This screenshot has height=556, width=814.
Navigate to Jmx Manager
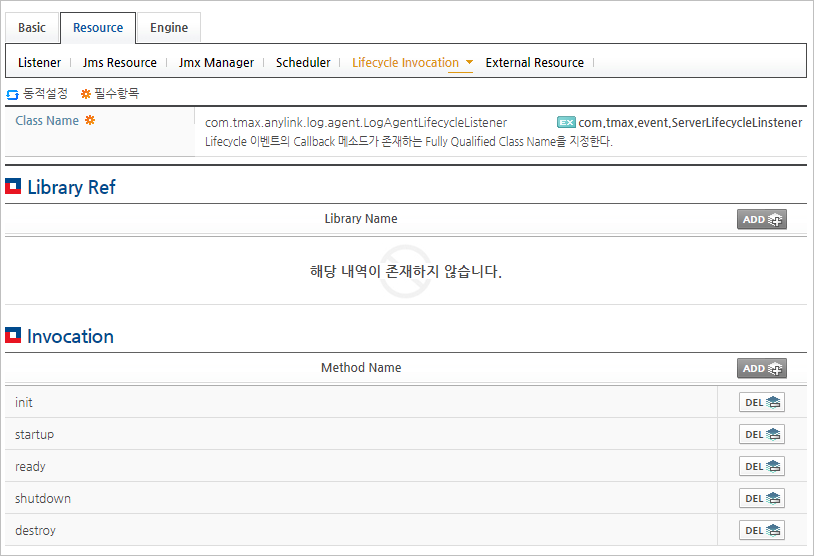216,62
